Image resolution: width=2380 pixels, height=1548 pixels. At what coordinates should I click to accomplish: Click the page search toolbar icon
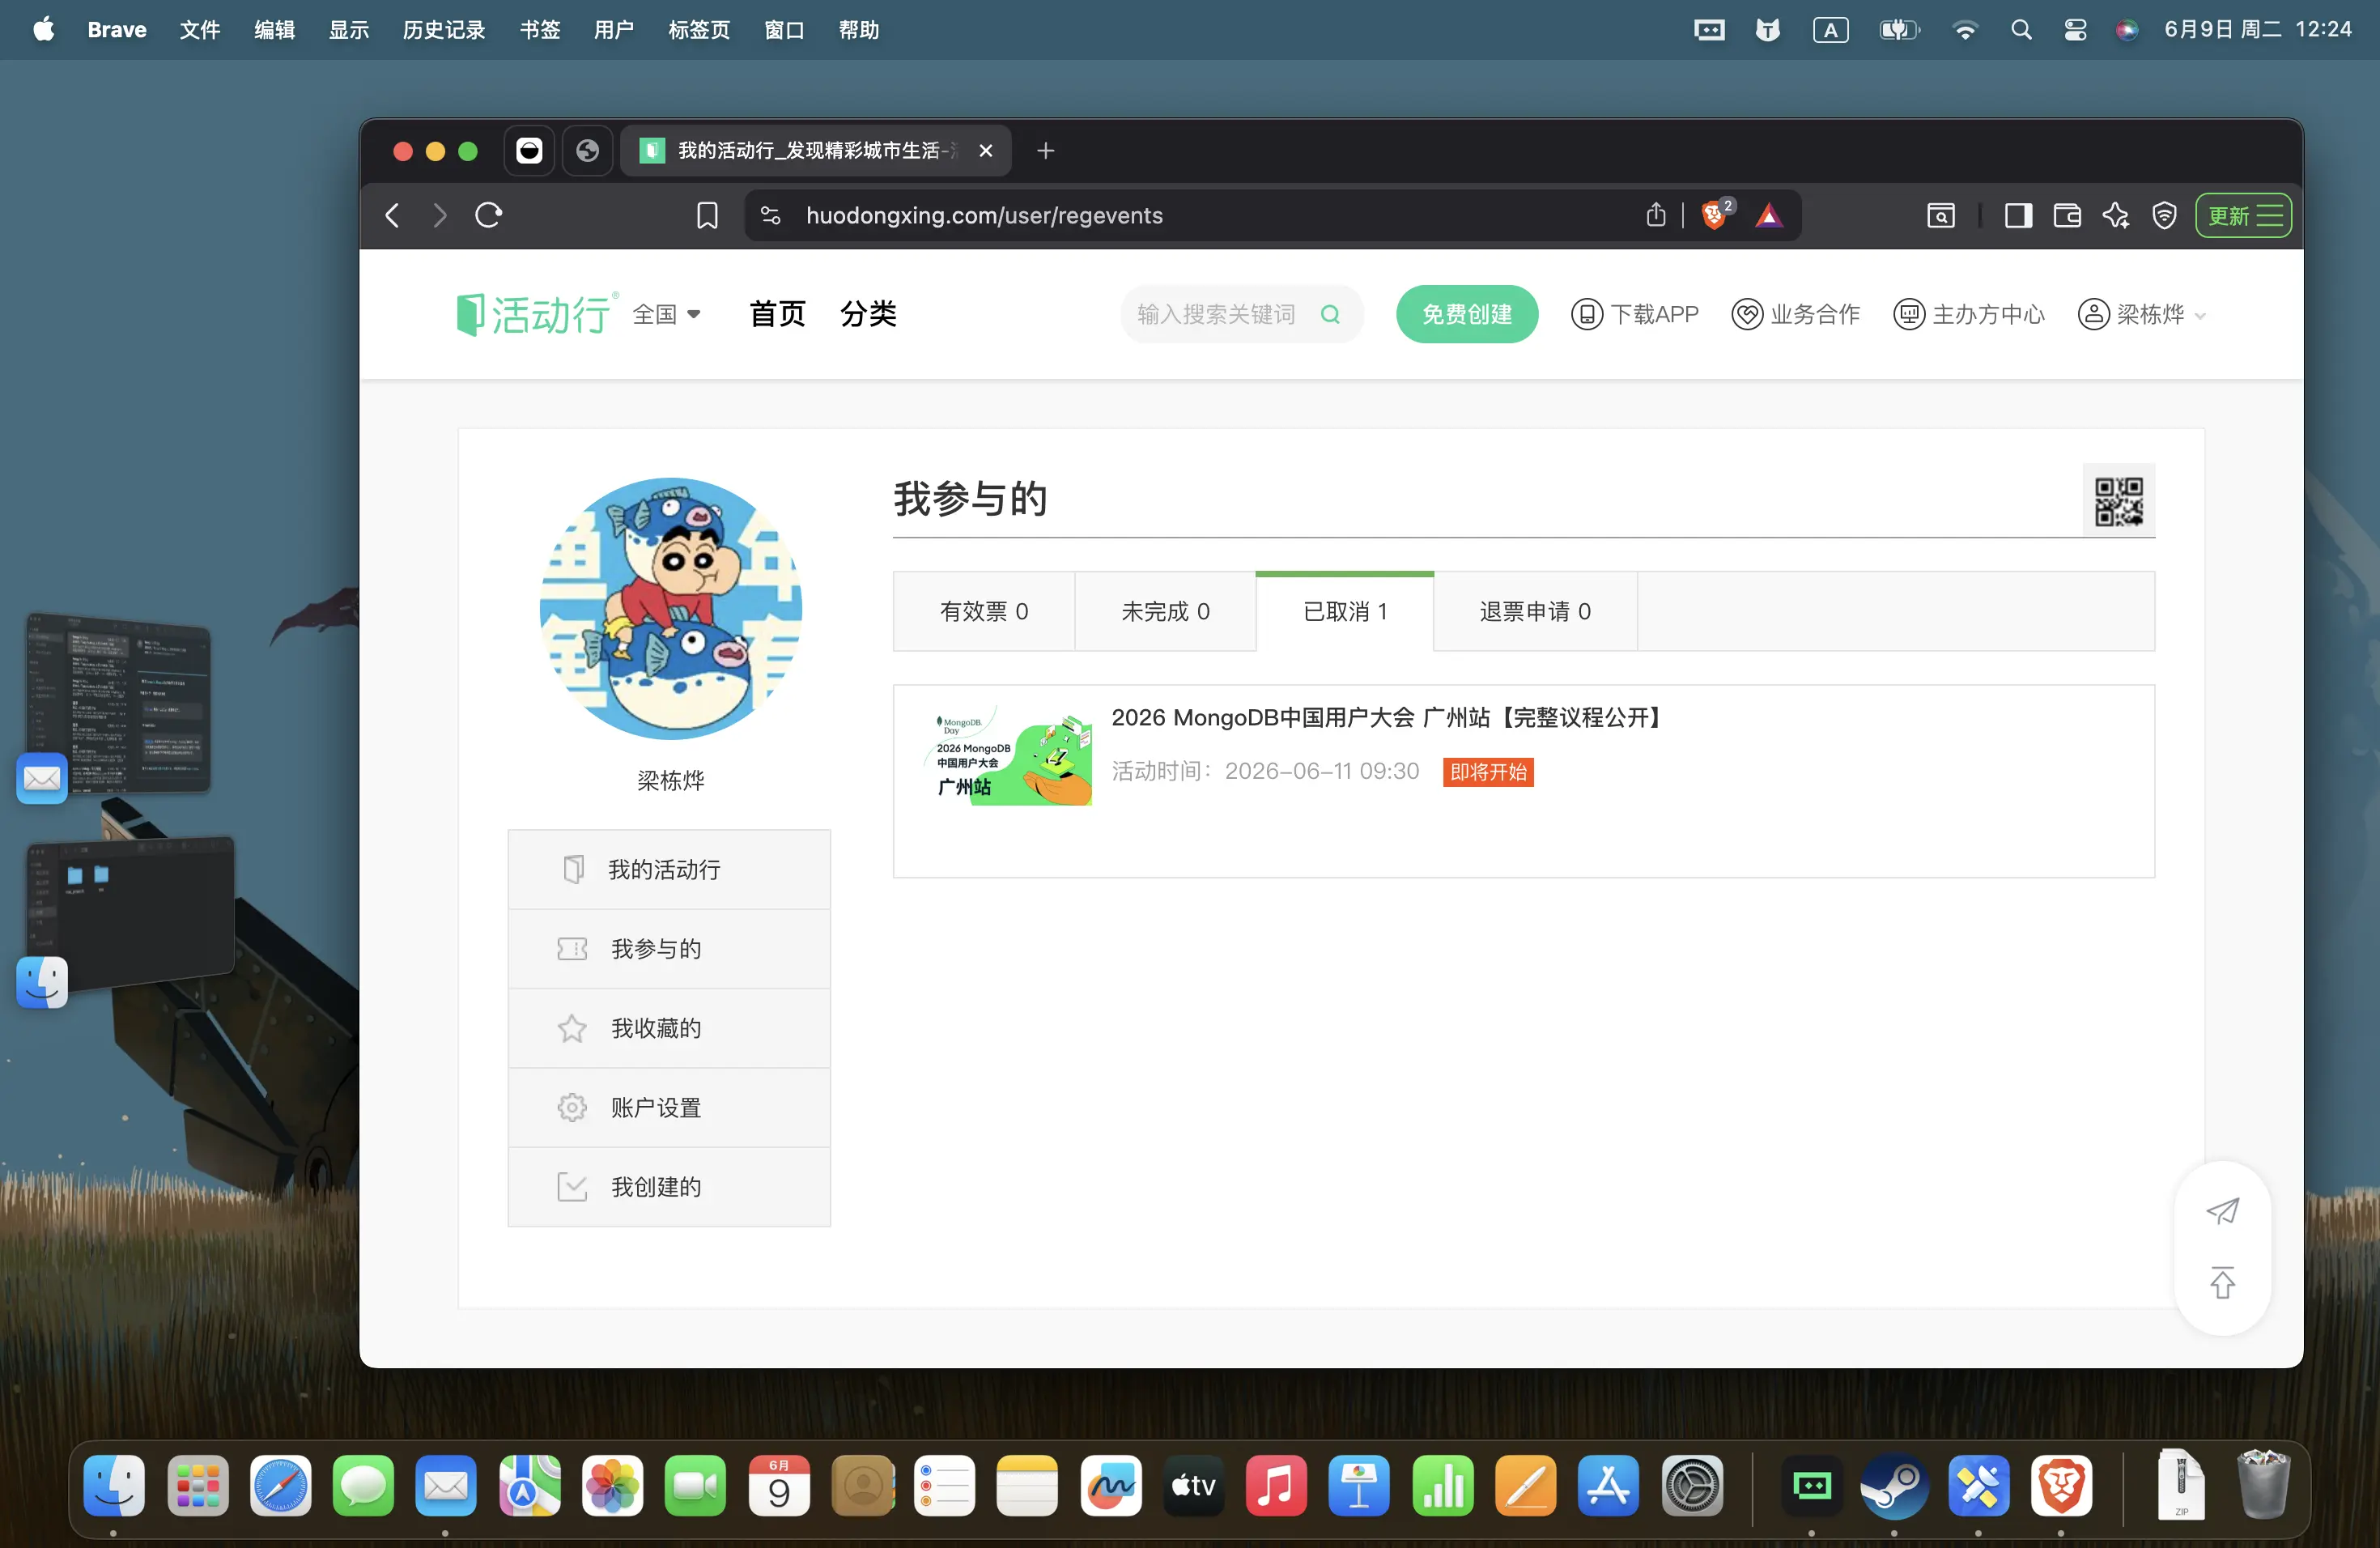[x=1940, y=215]
